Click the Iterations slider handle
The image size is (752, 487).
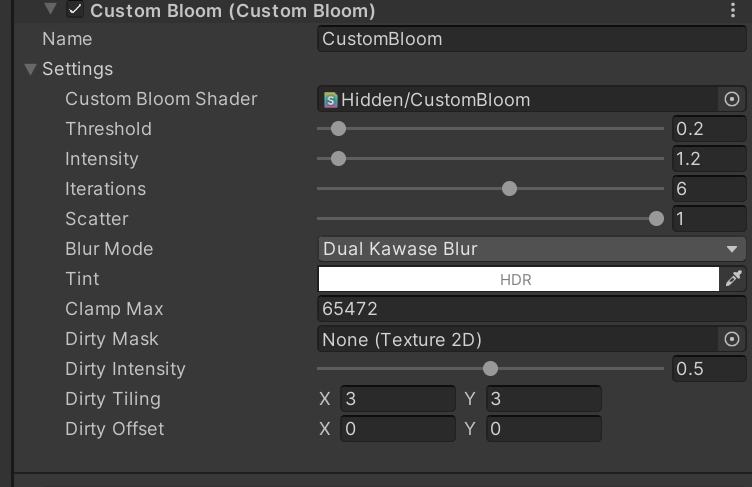point(509,189)
